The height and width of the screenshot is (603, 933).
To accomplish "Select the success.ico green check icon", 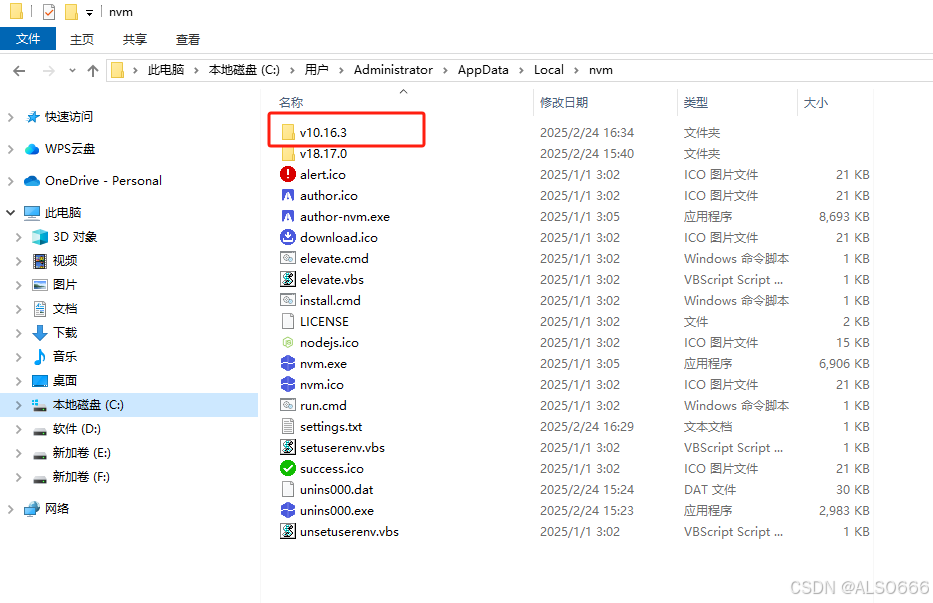I will pos(288,468).
